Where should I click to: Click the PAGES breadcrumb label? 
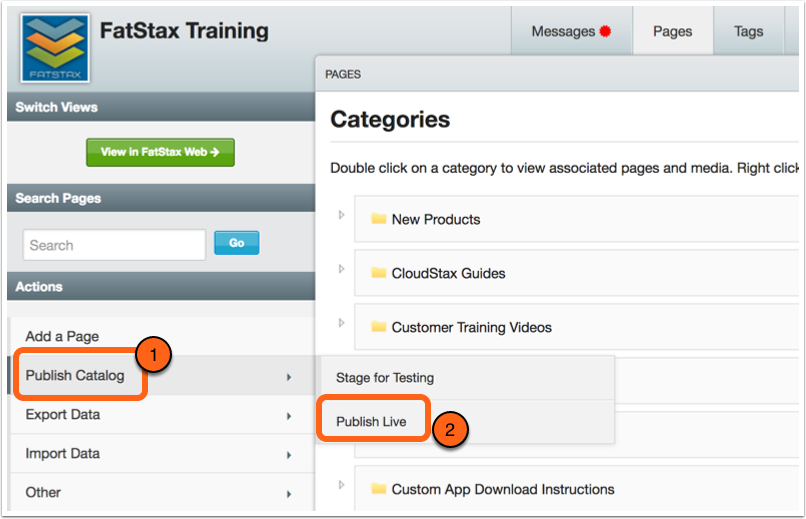click(x=343, y=75)
